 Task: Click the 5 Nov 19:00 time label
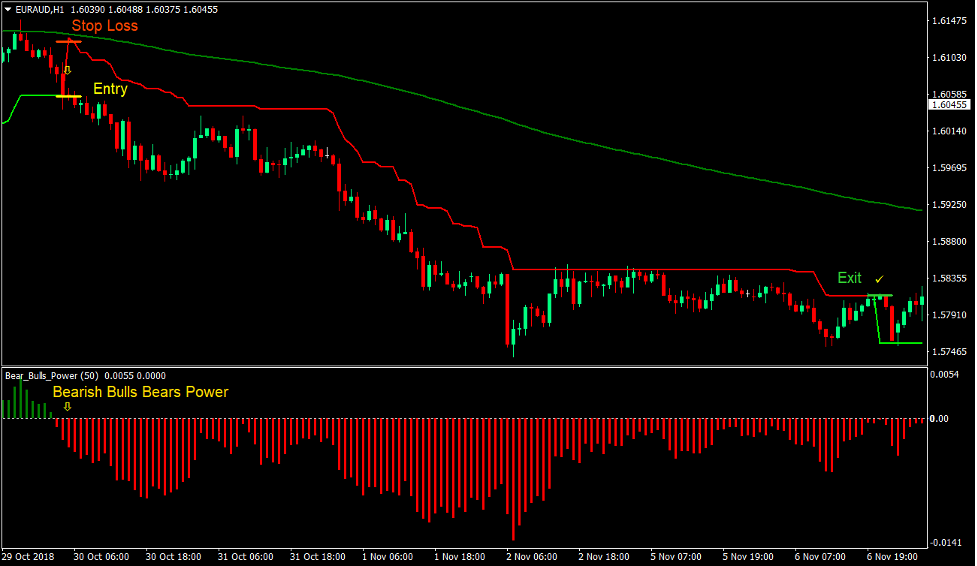point(748,557)
